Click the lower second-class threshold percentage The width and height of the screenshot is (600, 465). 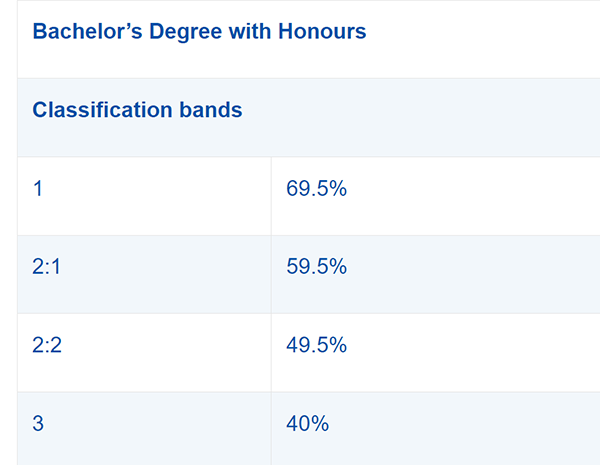(x=316, y=345)
